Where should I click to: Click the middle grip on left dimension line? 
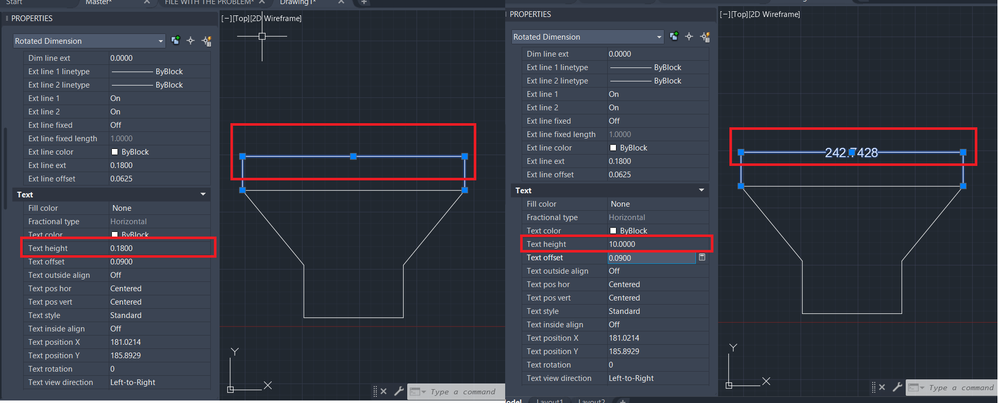354,156
